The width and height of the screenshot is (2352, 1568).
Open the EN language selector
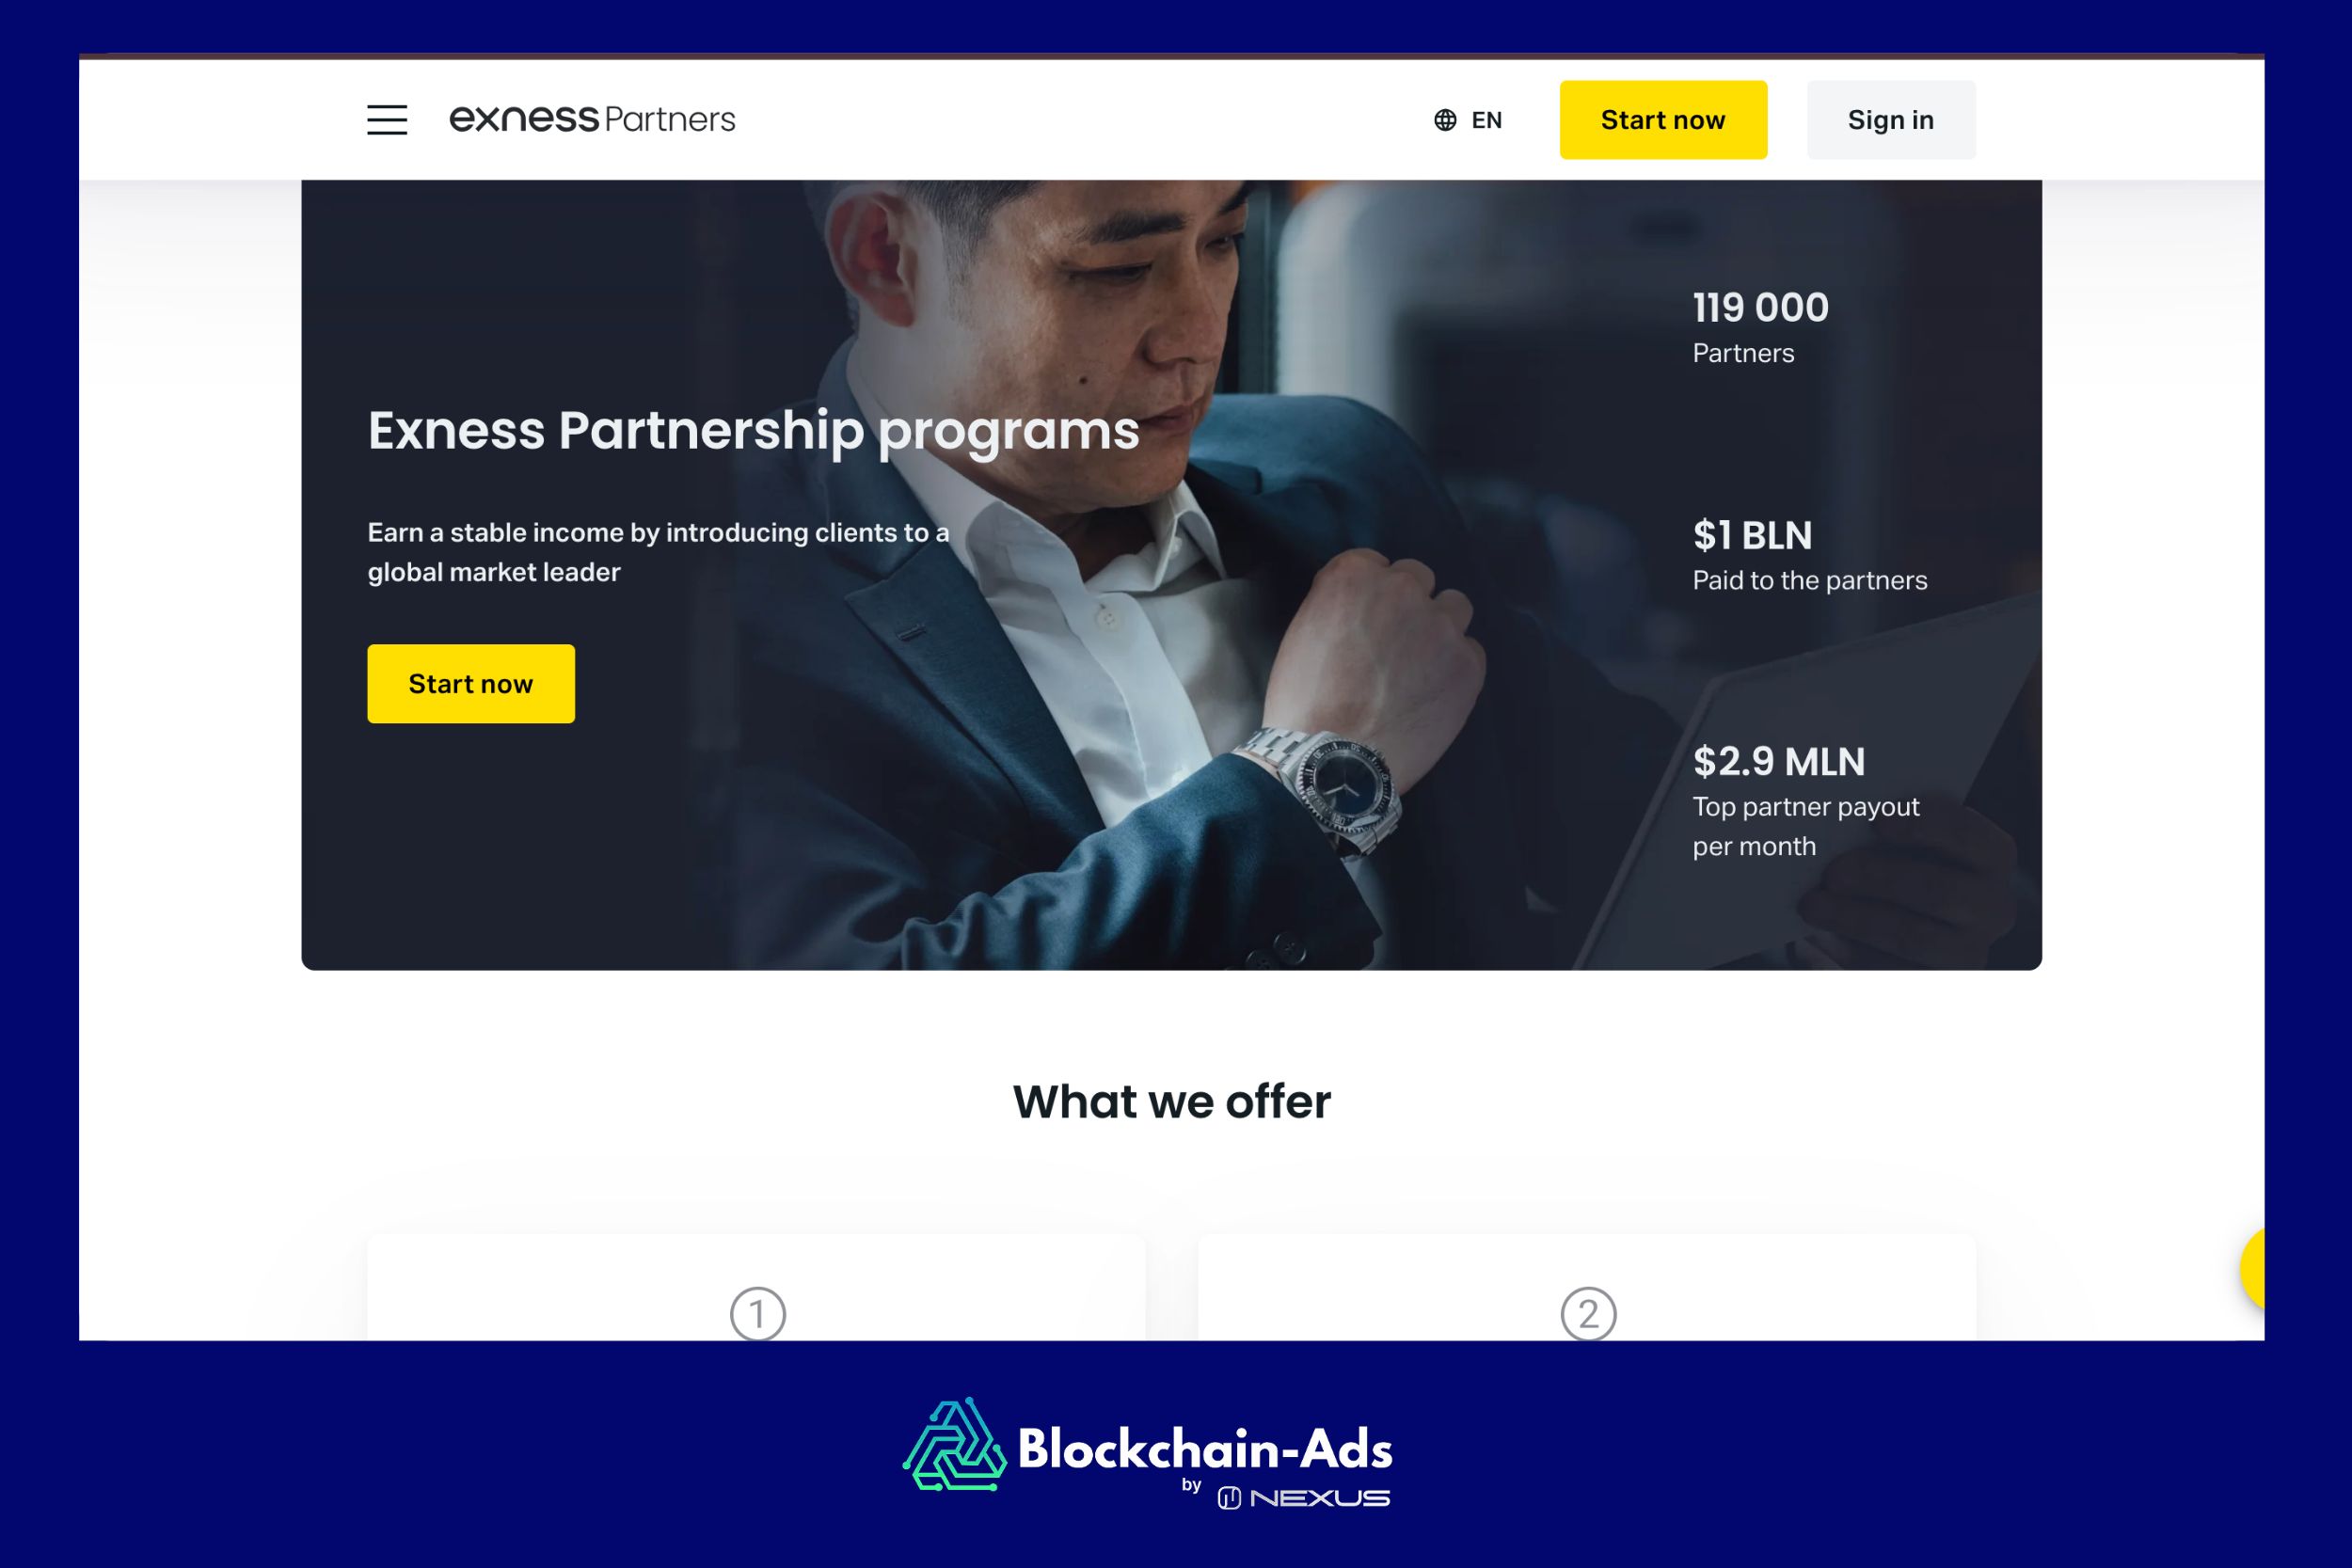1468,120
